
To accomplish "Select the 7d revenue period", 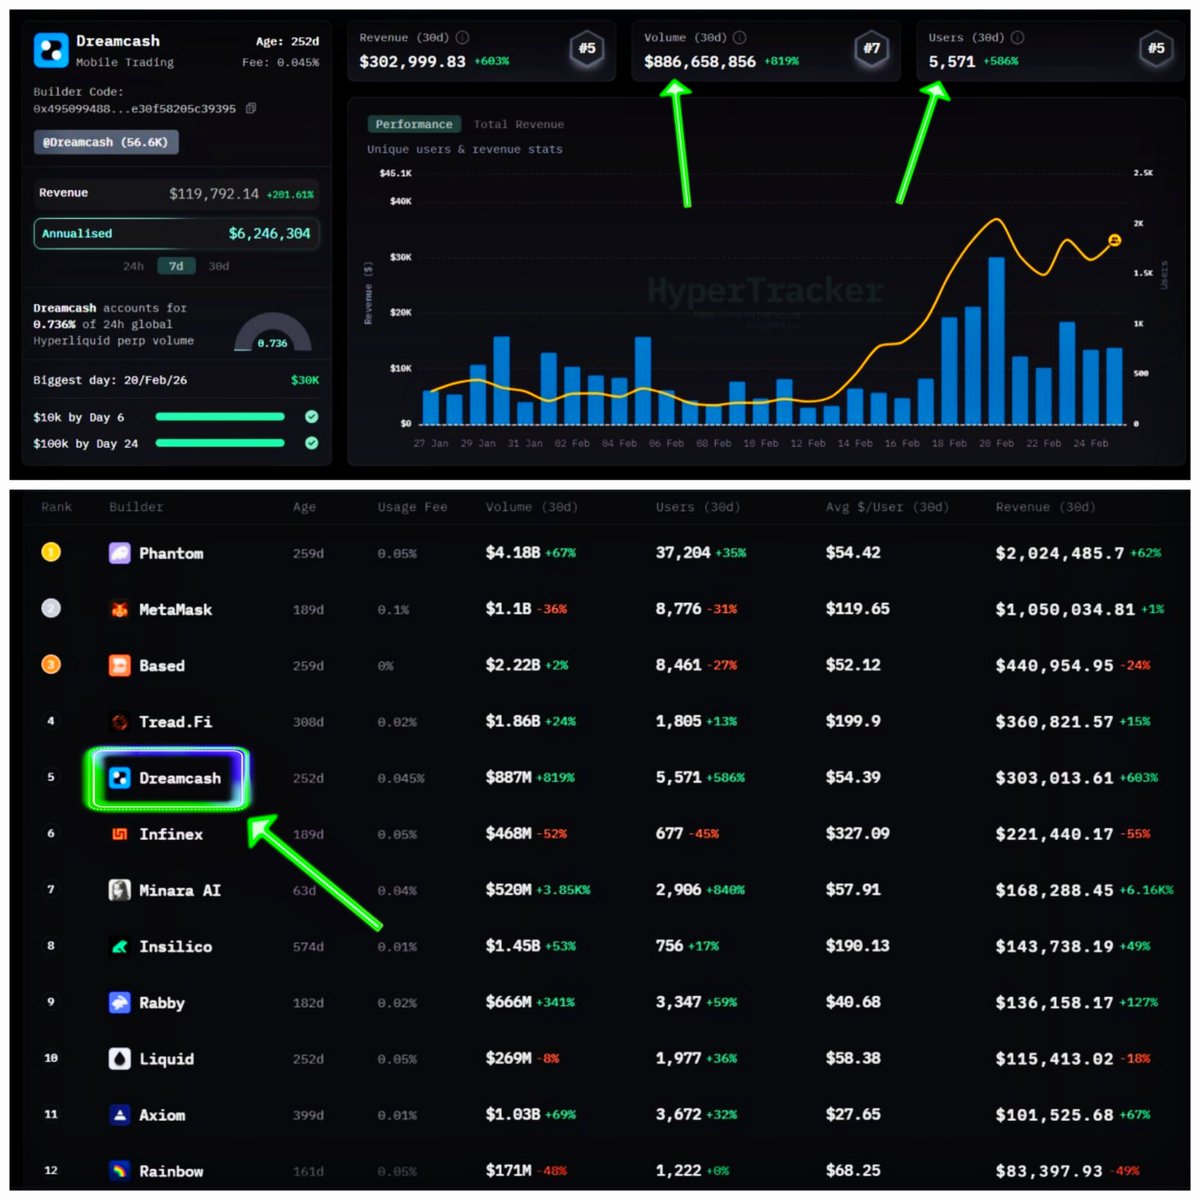I will (x=176, y=266).
